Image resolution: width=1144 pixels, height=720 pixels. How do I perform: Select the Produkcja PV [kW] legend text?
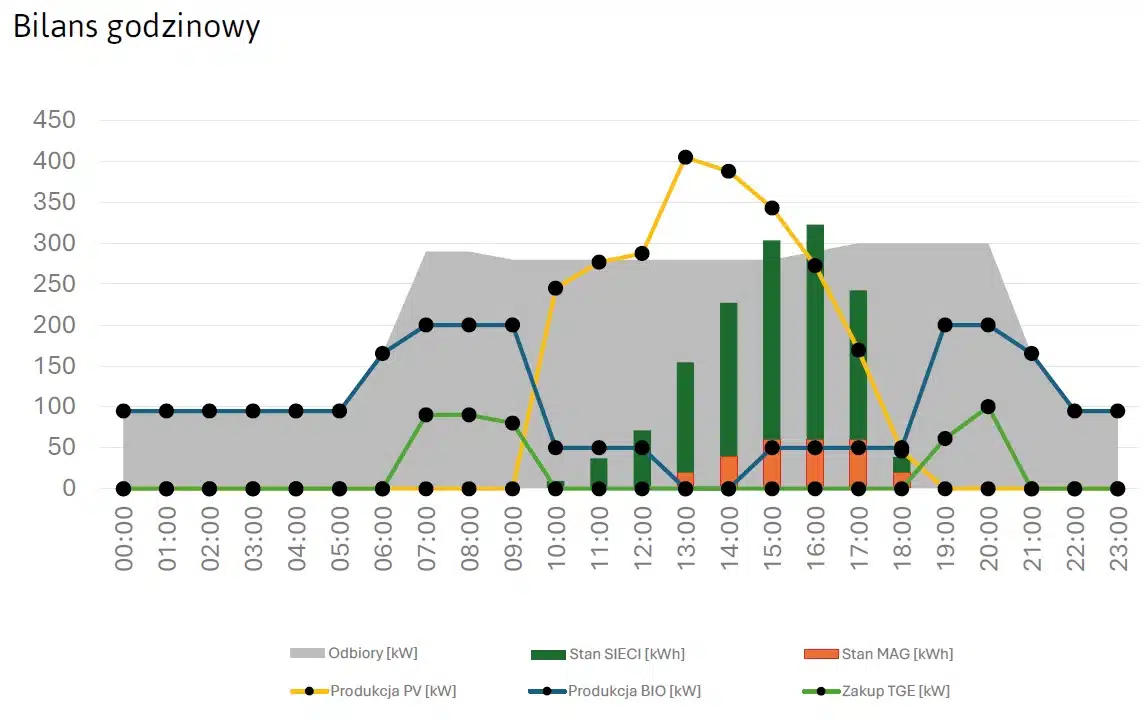click(393, 691)
